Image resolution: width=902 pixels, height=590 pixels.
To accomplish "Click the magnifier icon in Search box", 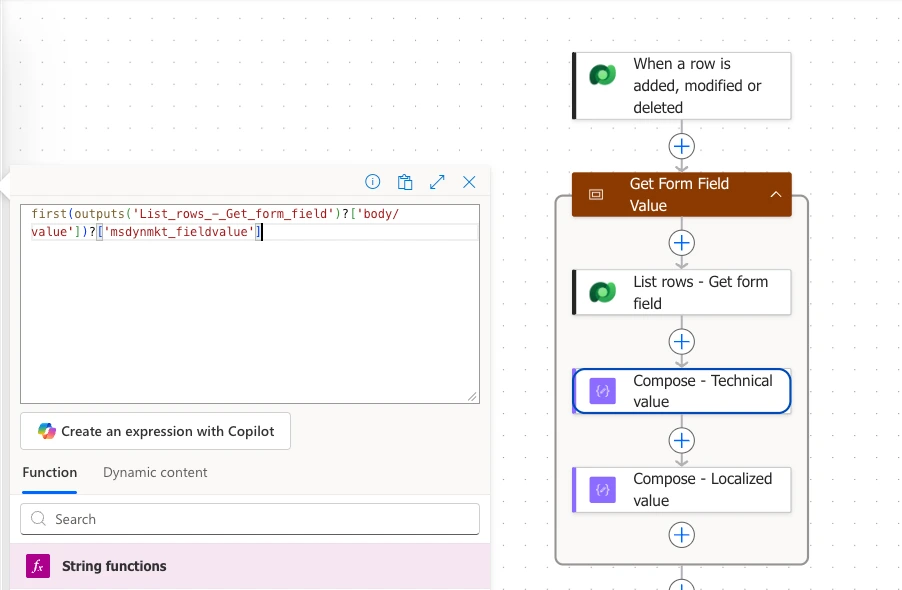I will pos(39,519).
